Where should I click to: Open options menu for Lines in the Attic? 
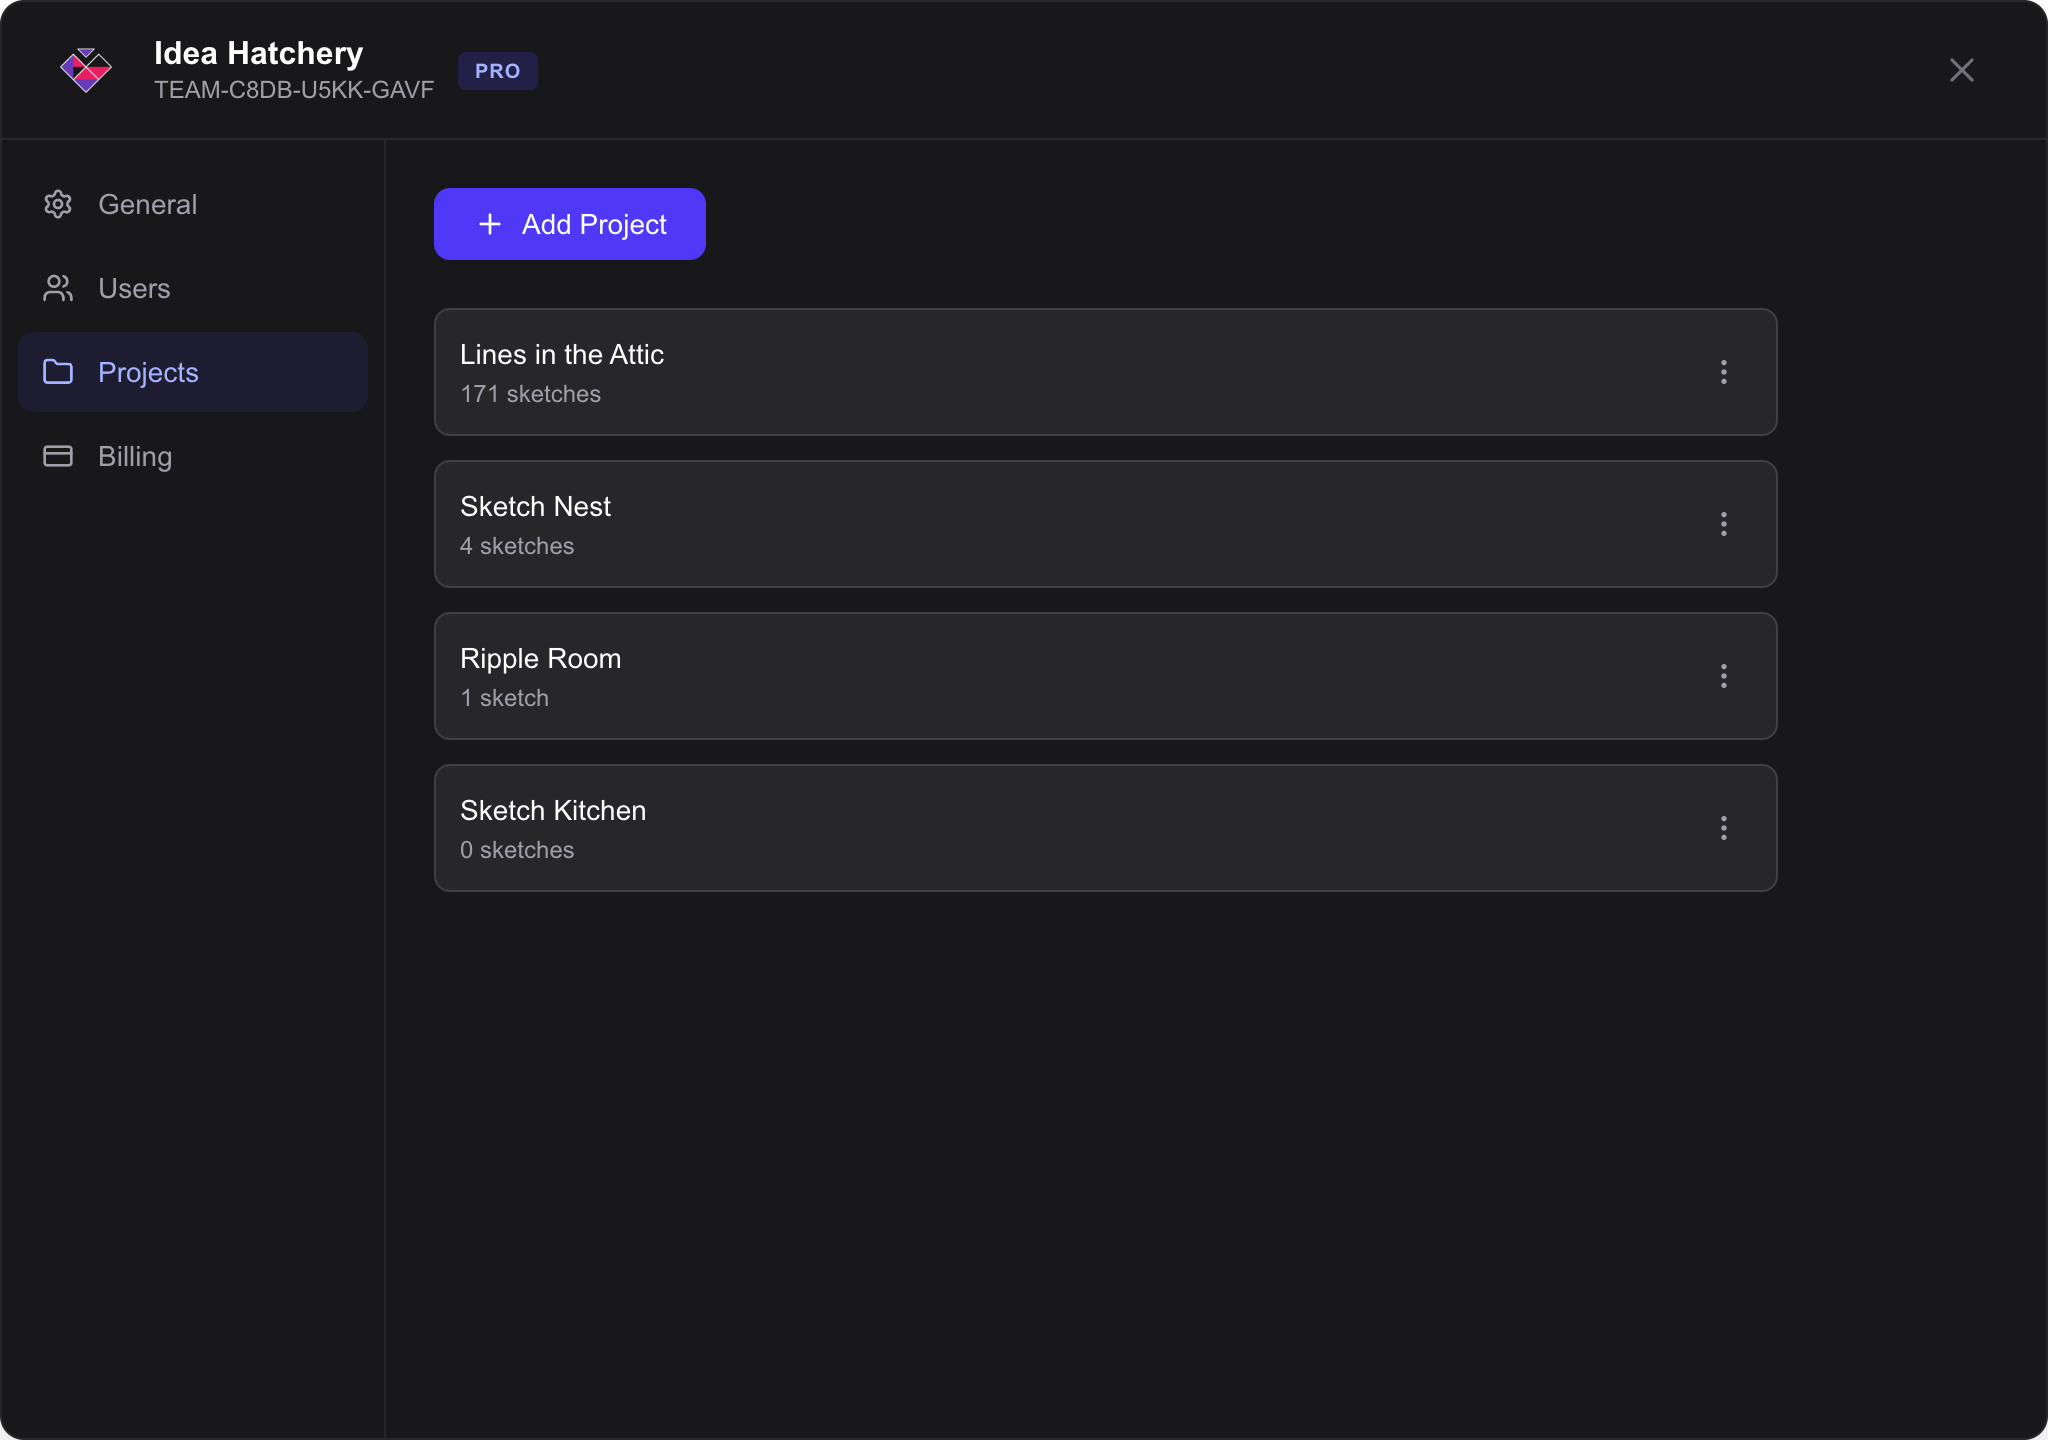click(1723, 372)
